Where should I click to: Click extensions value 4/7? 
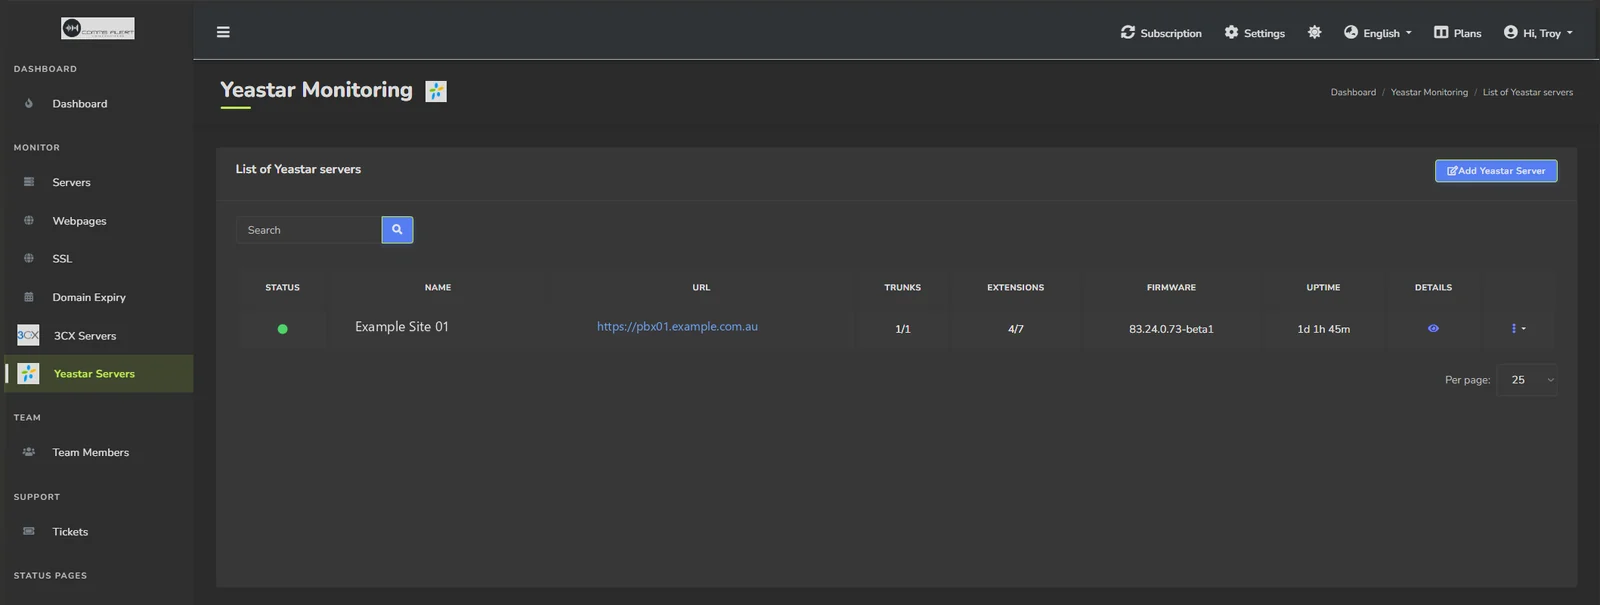click(x=1016, y=329)
